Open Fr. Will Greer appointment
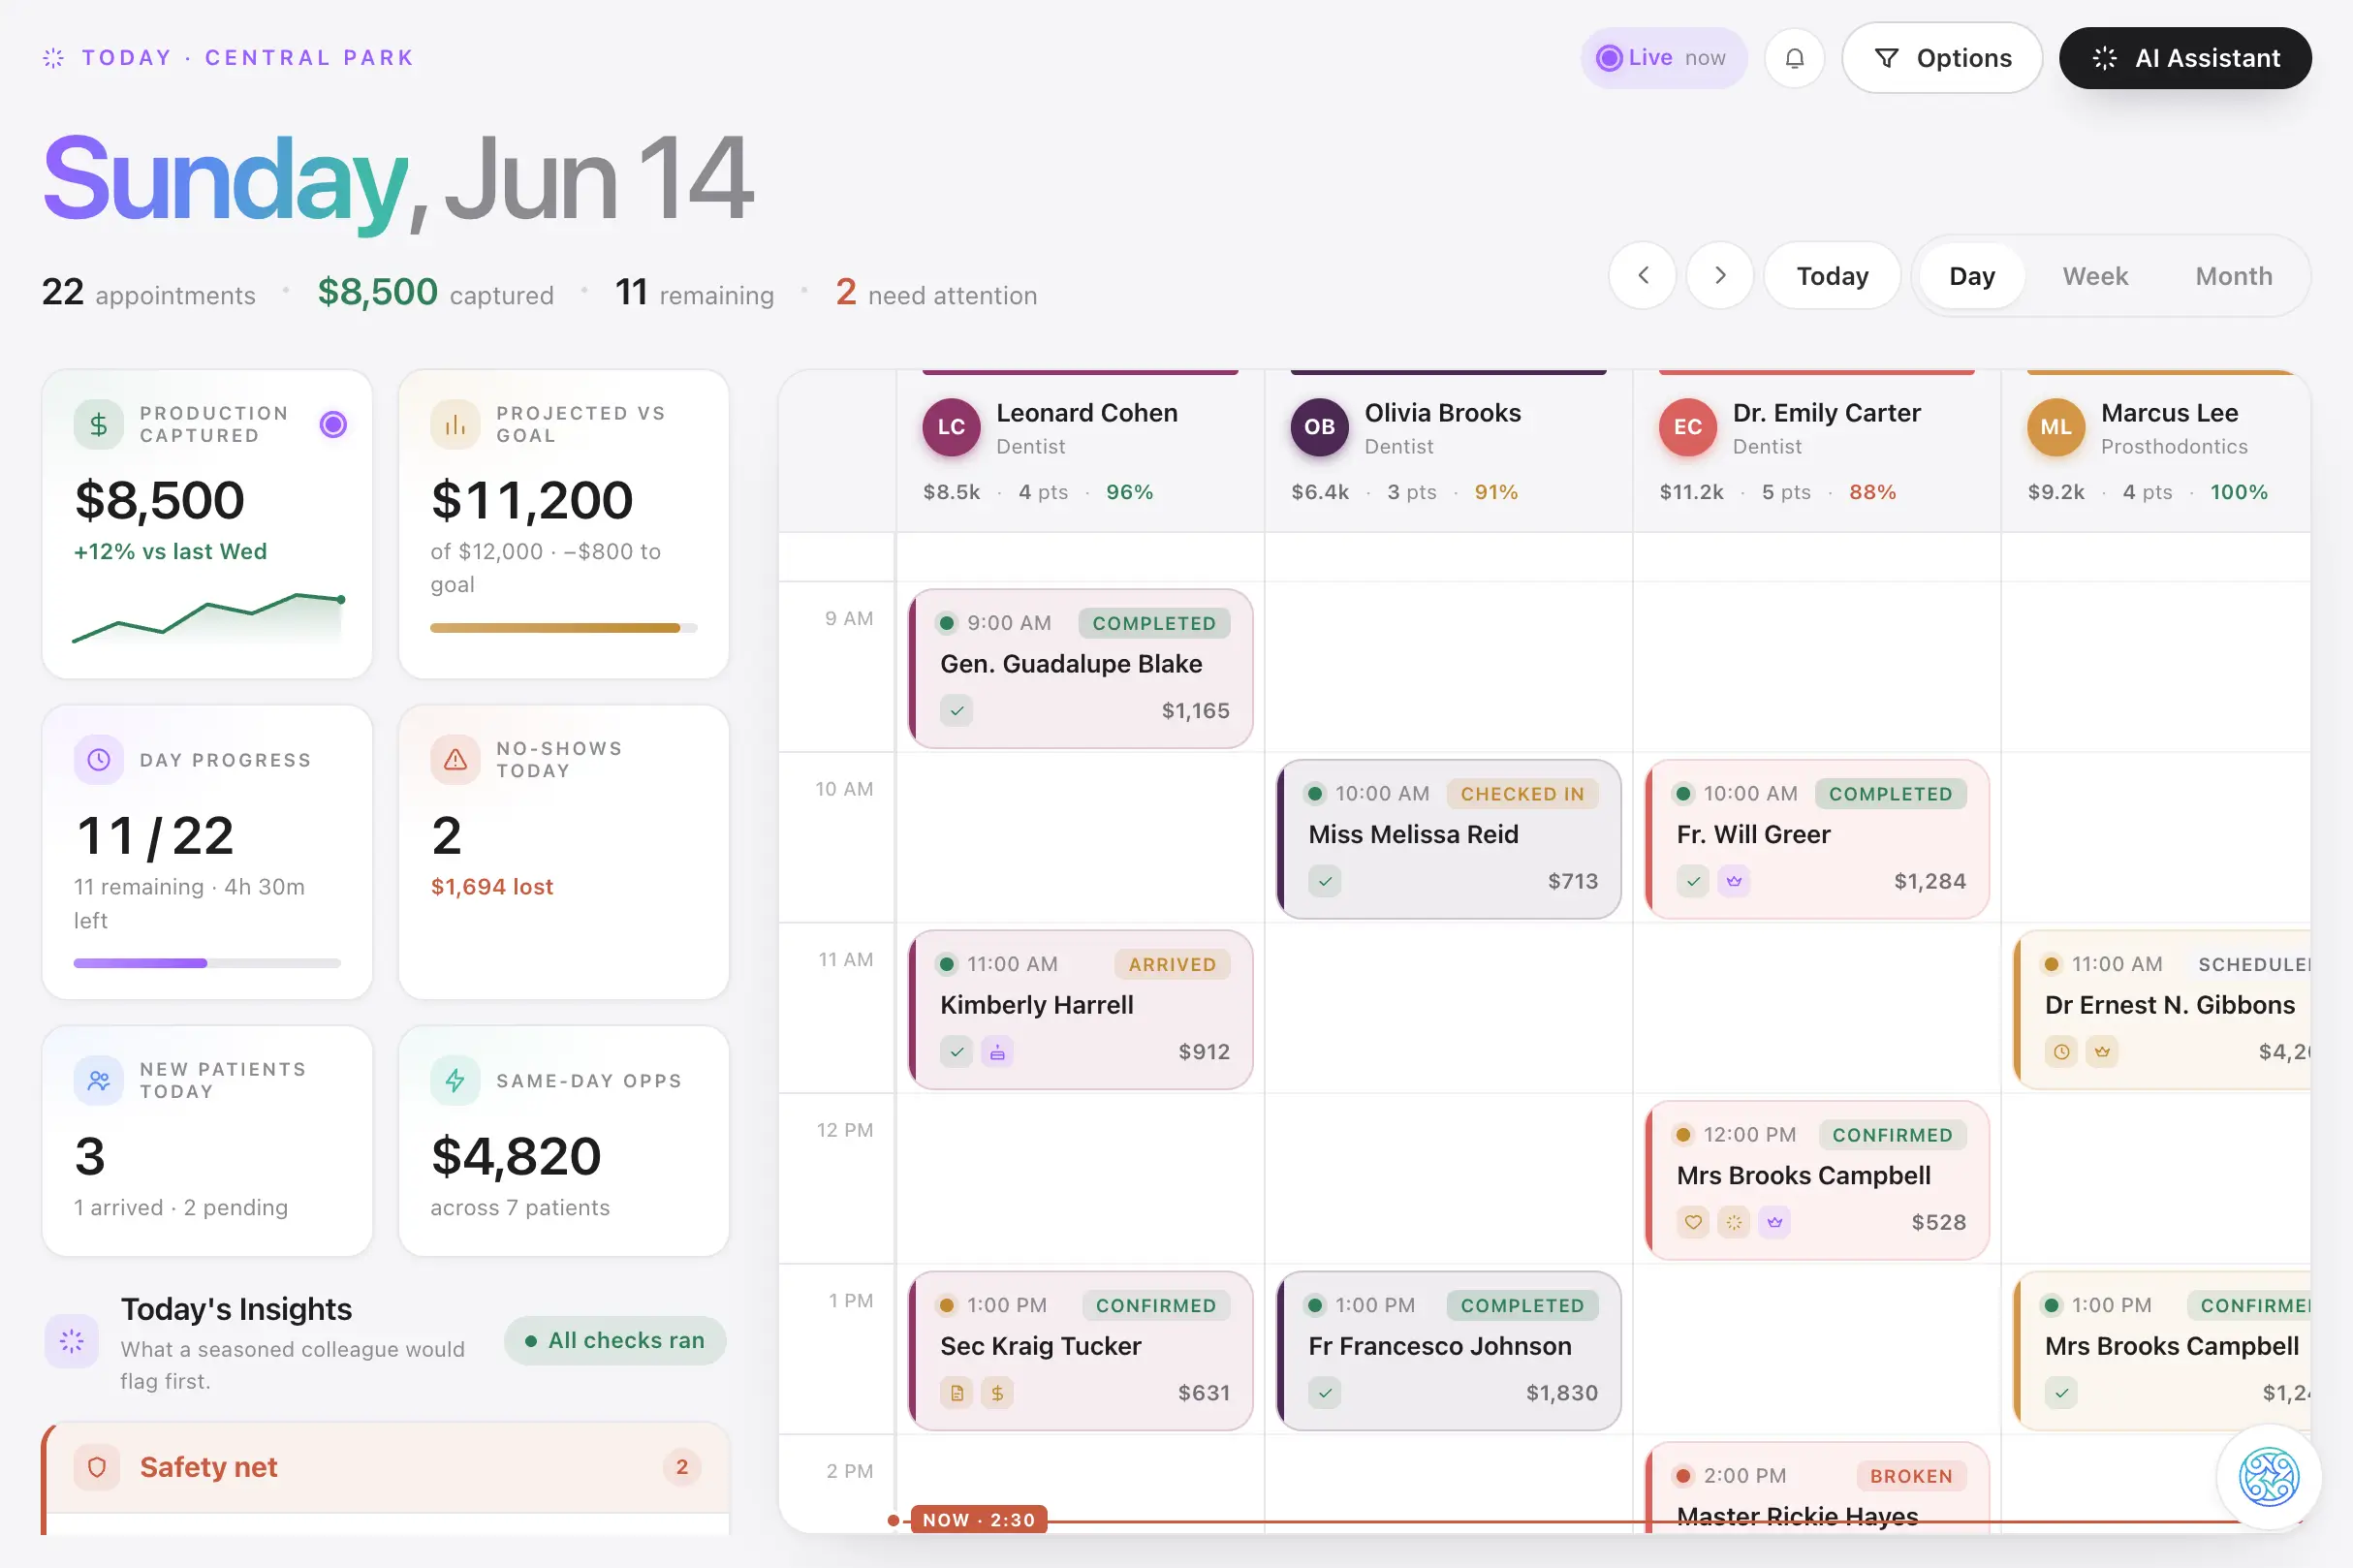The height and width of the screenshot is (1568, 2353). (1816, 838)
